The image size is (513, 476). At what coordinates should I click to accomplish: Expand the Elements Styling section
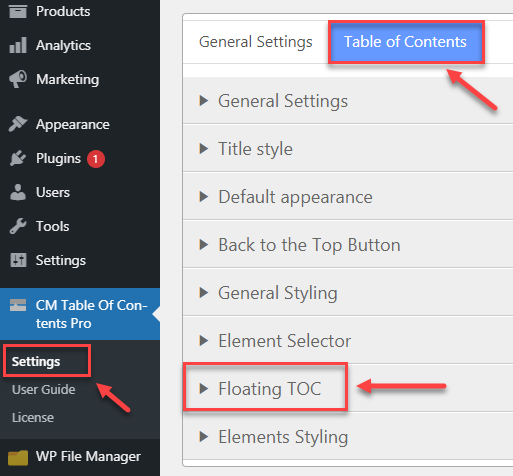(348, 437)
